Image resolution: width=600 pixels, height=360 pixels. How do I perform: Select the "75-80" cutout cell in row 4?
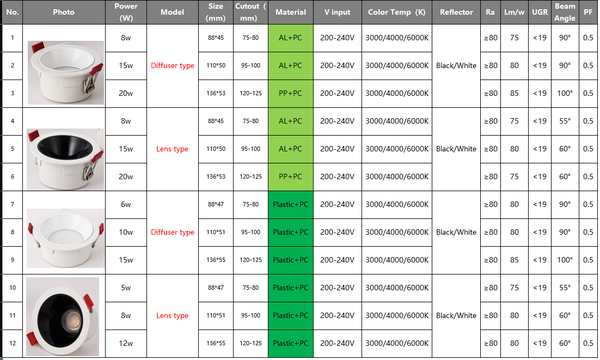(x=251, y=121)
